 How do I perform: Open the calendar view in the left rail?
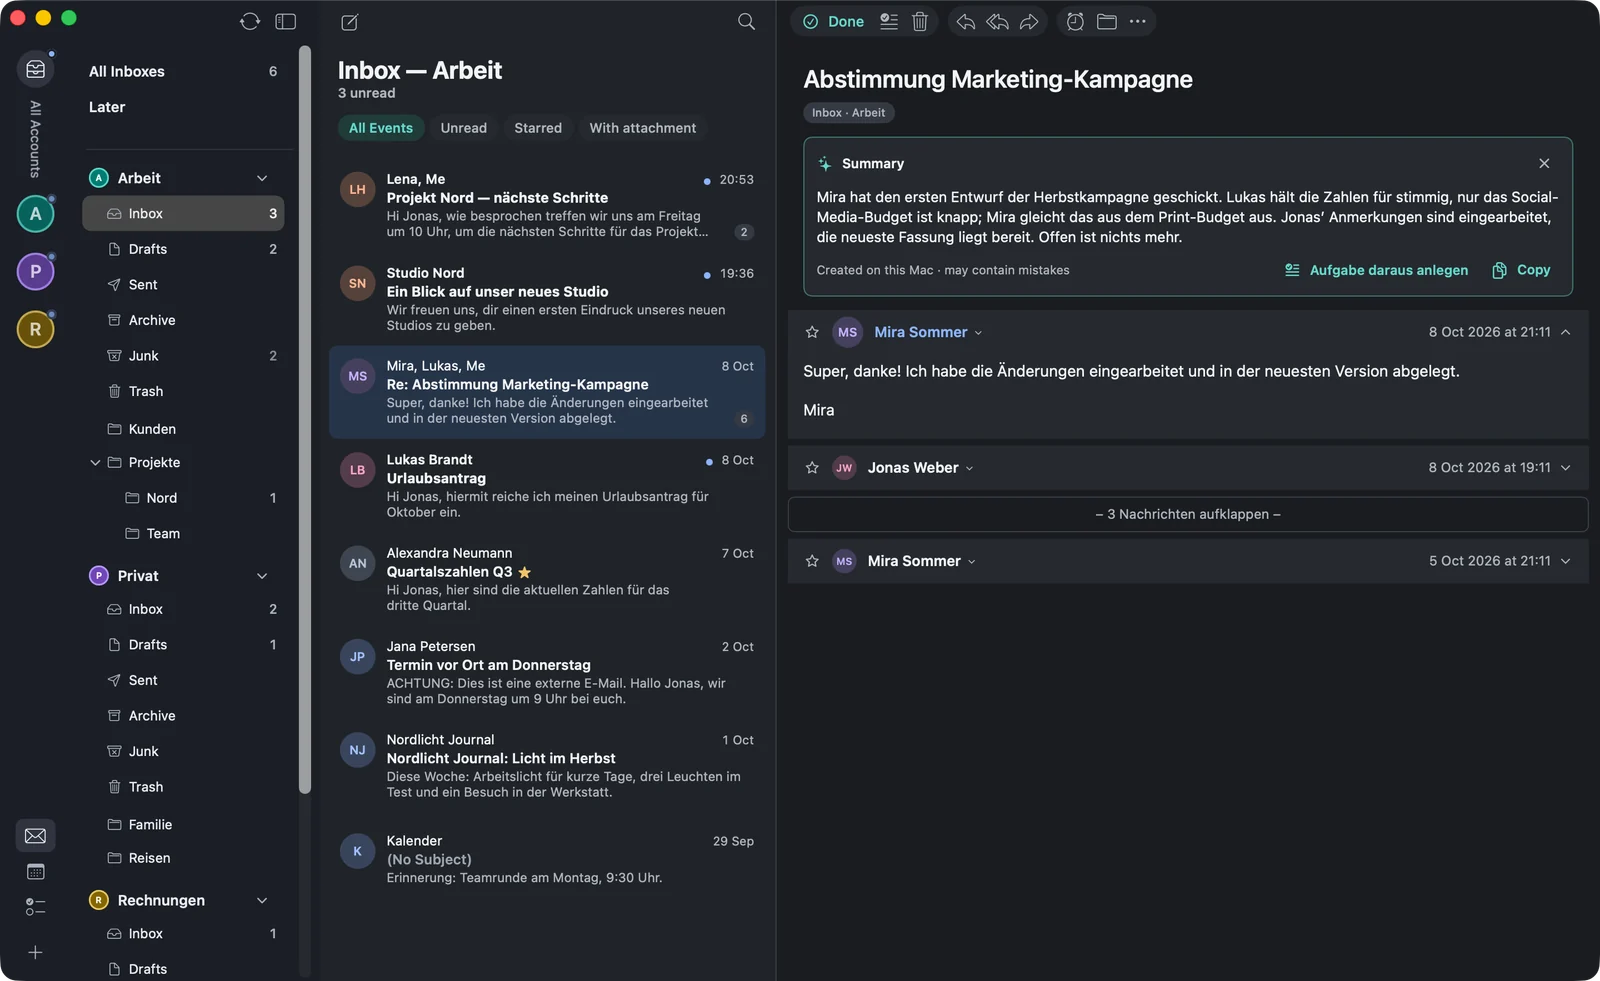pos(35,872)
